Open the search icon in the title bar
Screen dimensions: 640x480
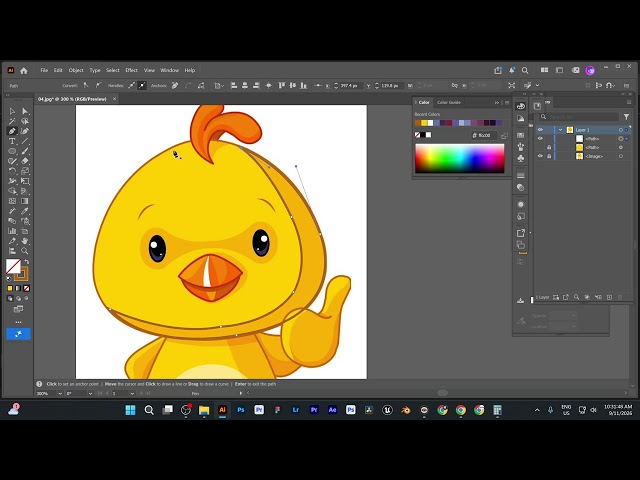525,71
